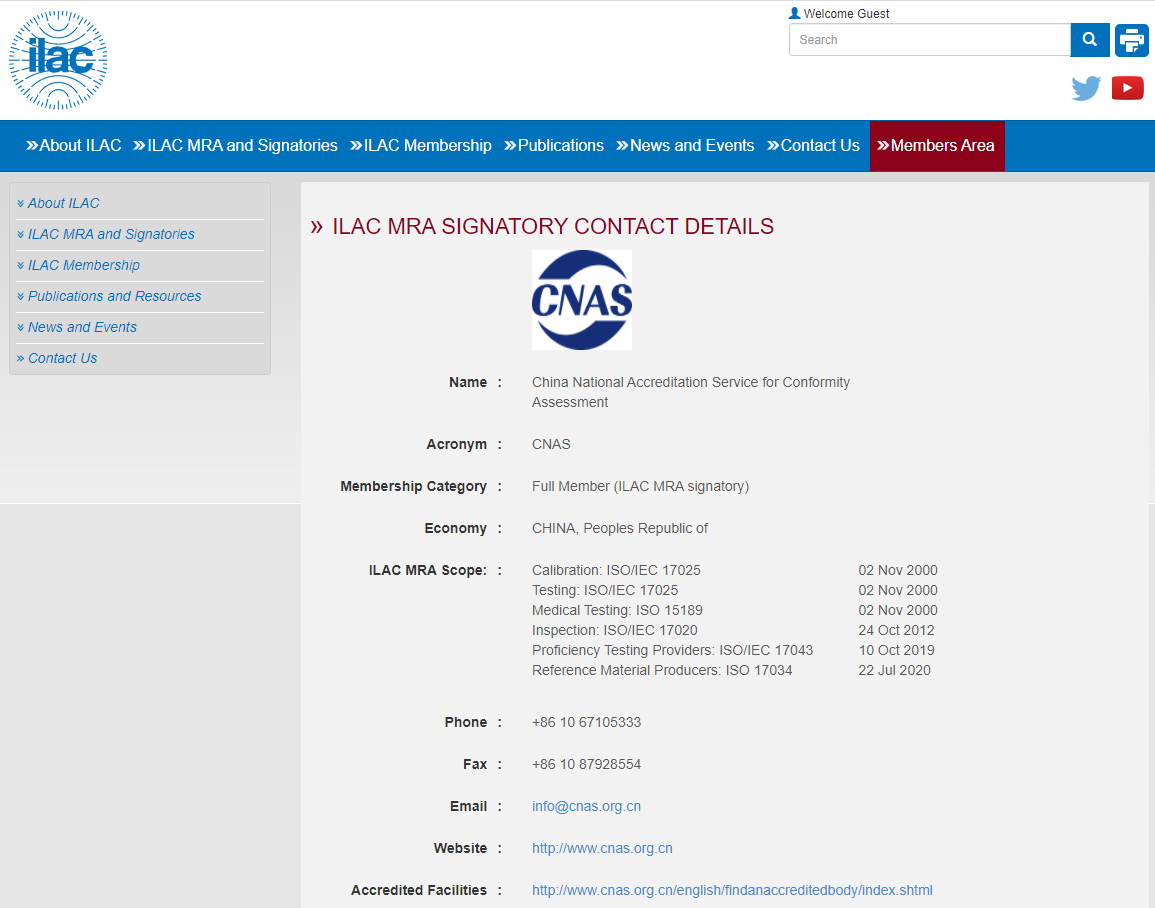Click the printer icon button
1155x908 pixels.
[1132, 40]
